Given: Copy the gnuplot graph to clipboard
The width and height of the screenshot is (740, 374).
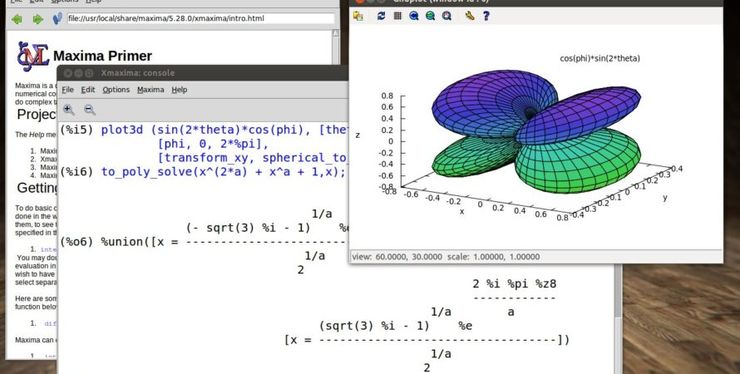Looking at the screenshot, I should [358, 16].
